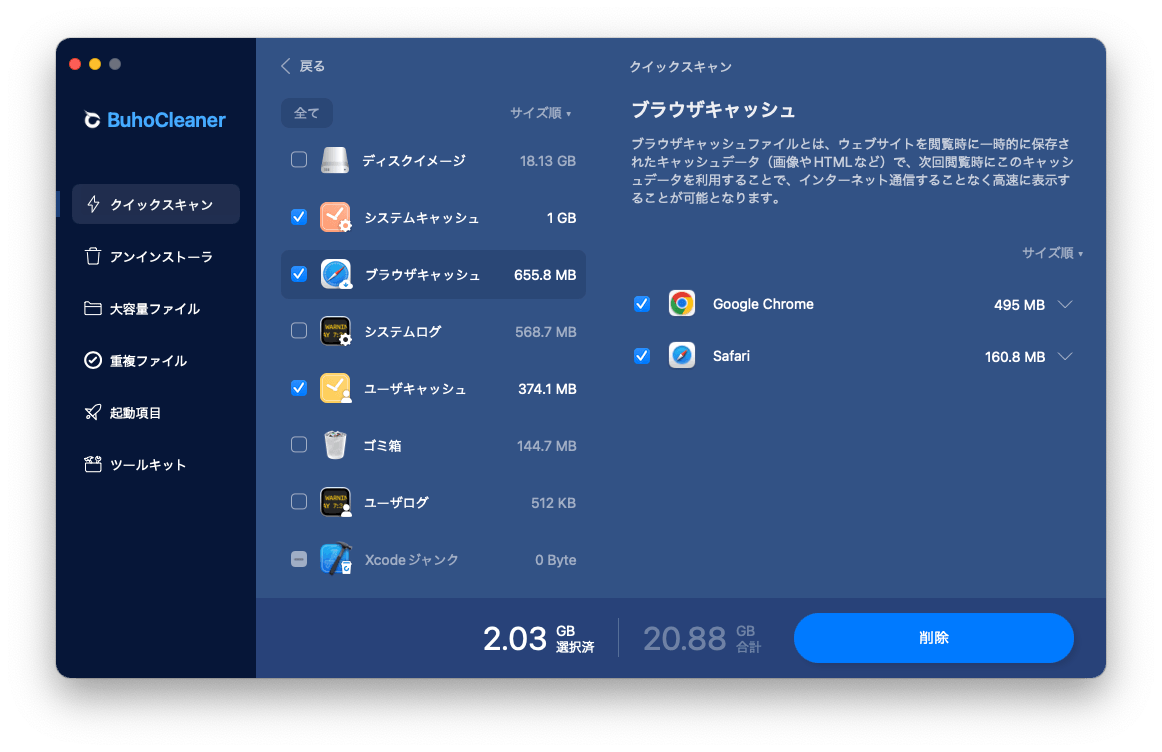This screenshot has height=752, width=1162.
Task: Click the 655.8 MB size value
Action: click(545, 275)
